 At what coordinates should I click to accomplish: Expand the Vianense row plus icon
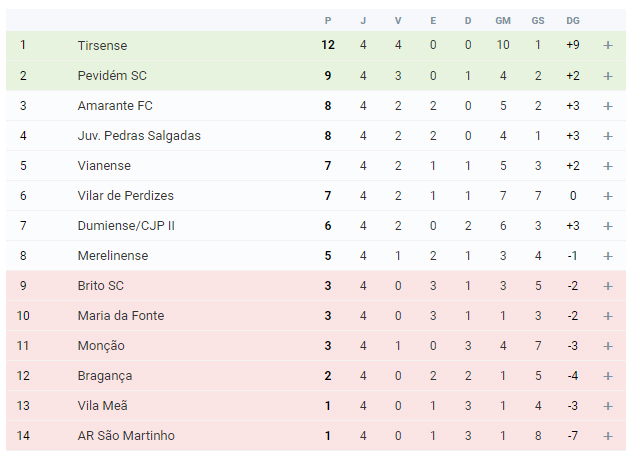pos(608,166)
